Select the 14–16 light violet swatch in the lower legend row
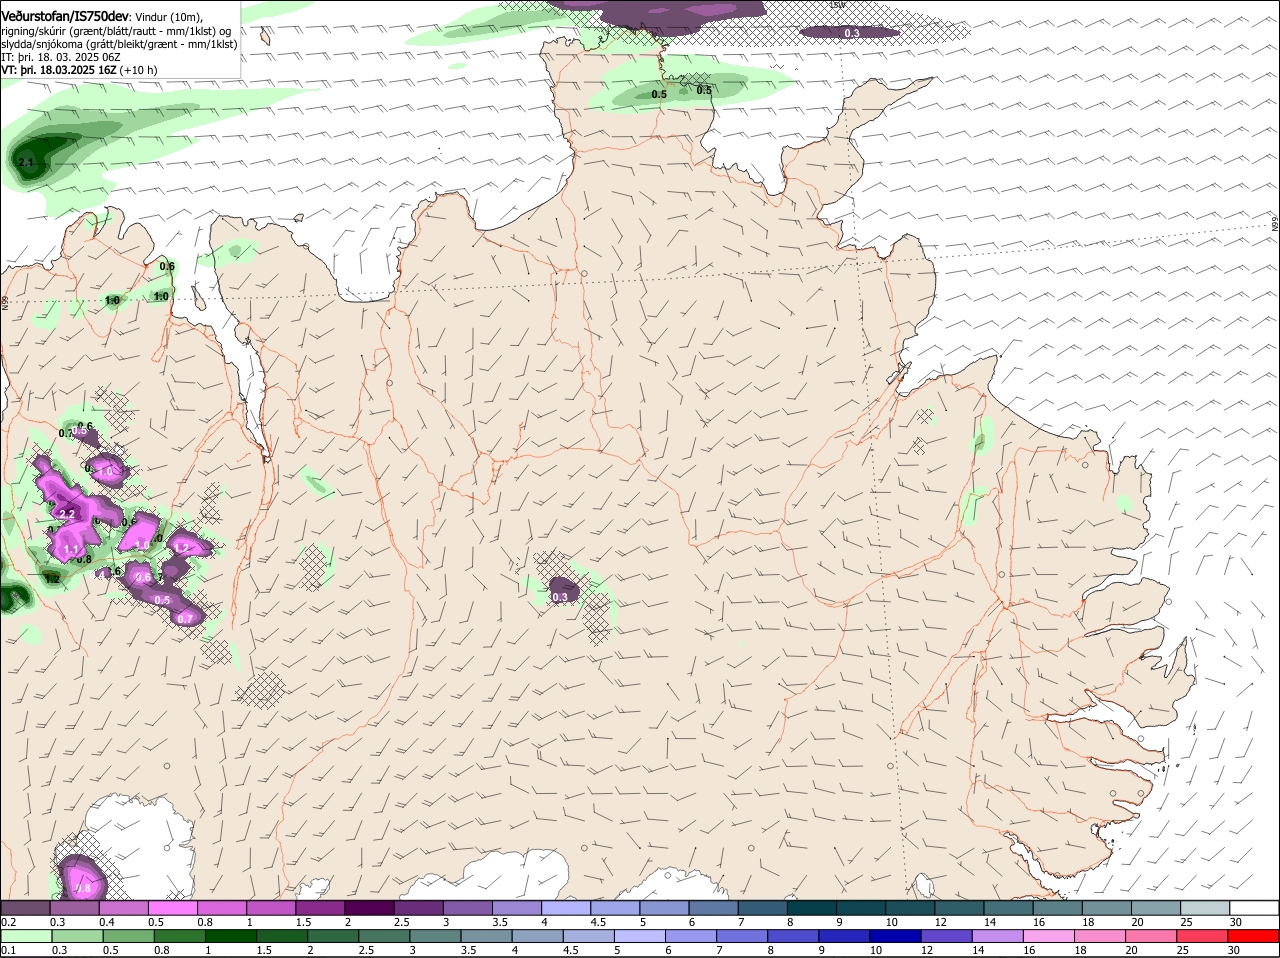Viewport: 1280px width, 958px height. [1000, 935]
